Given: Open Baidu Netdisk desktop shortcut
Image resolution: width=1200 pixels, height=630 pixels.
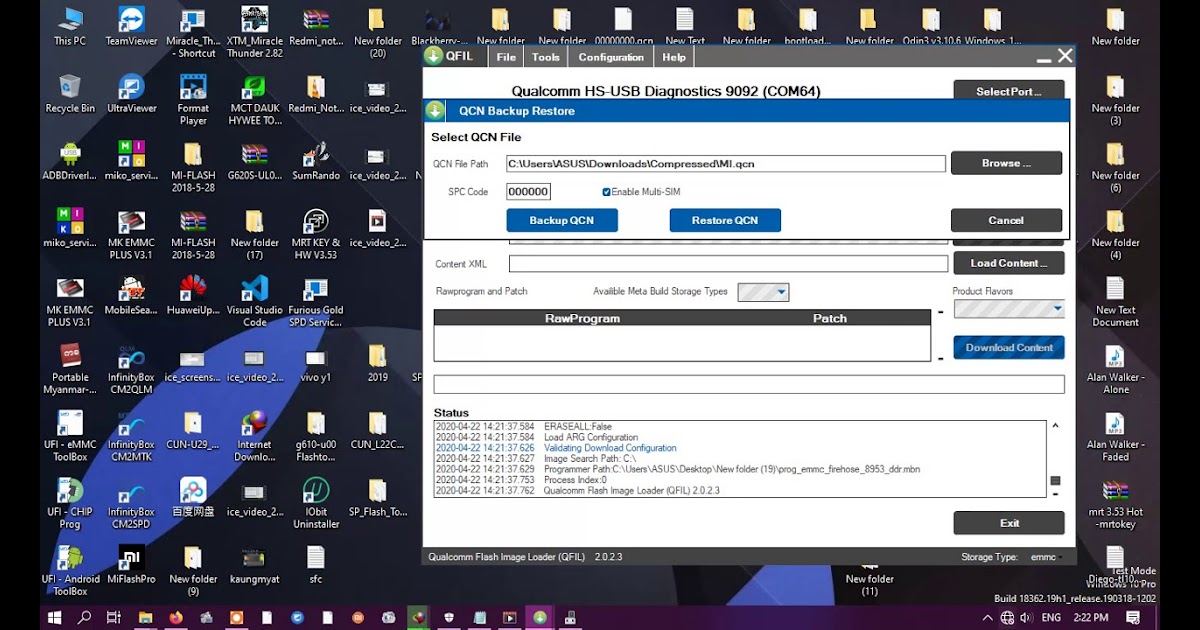Looking at the screenshot, I should click(x=193, y=497).
